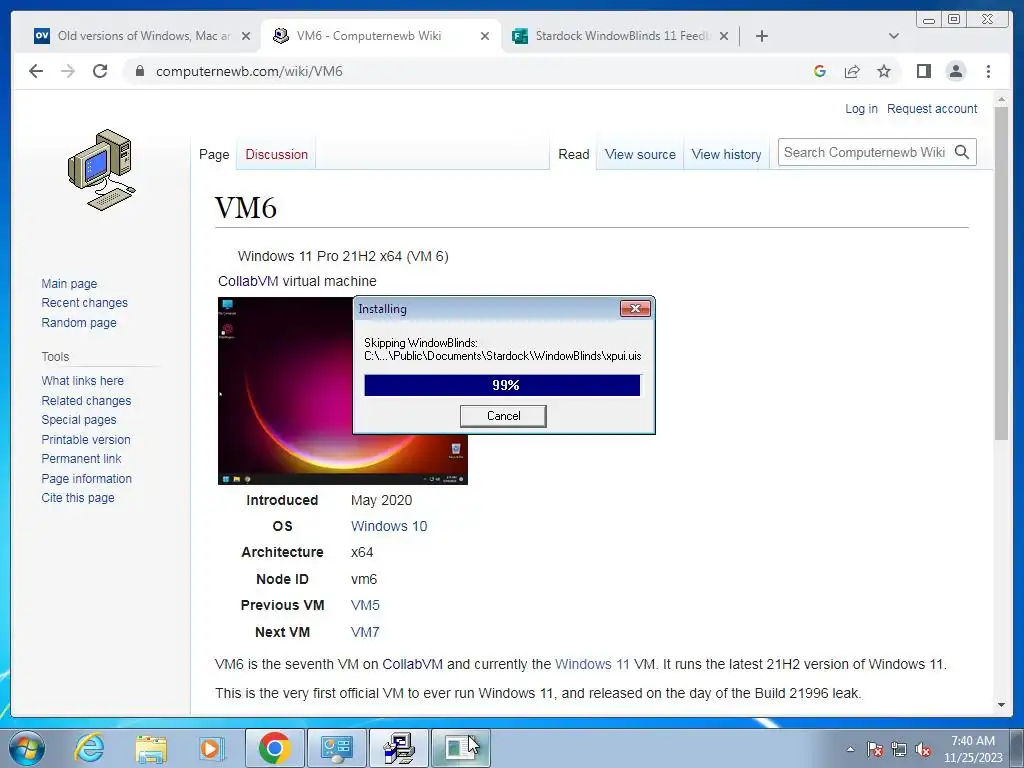Open Windows Explorer from the taskbar
Image resolution: width=1024 pixels, height=768 pixels.
151,748
